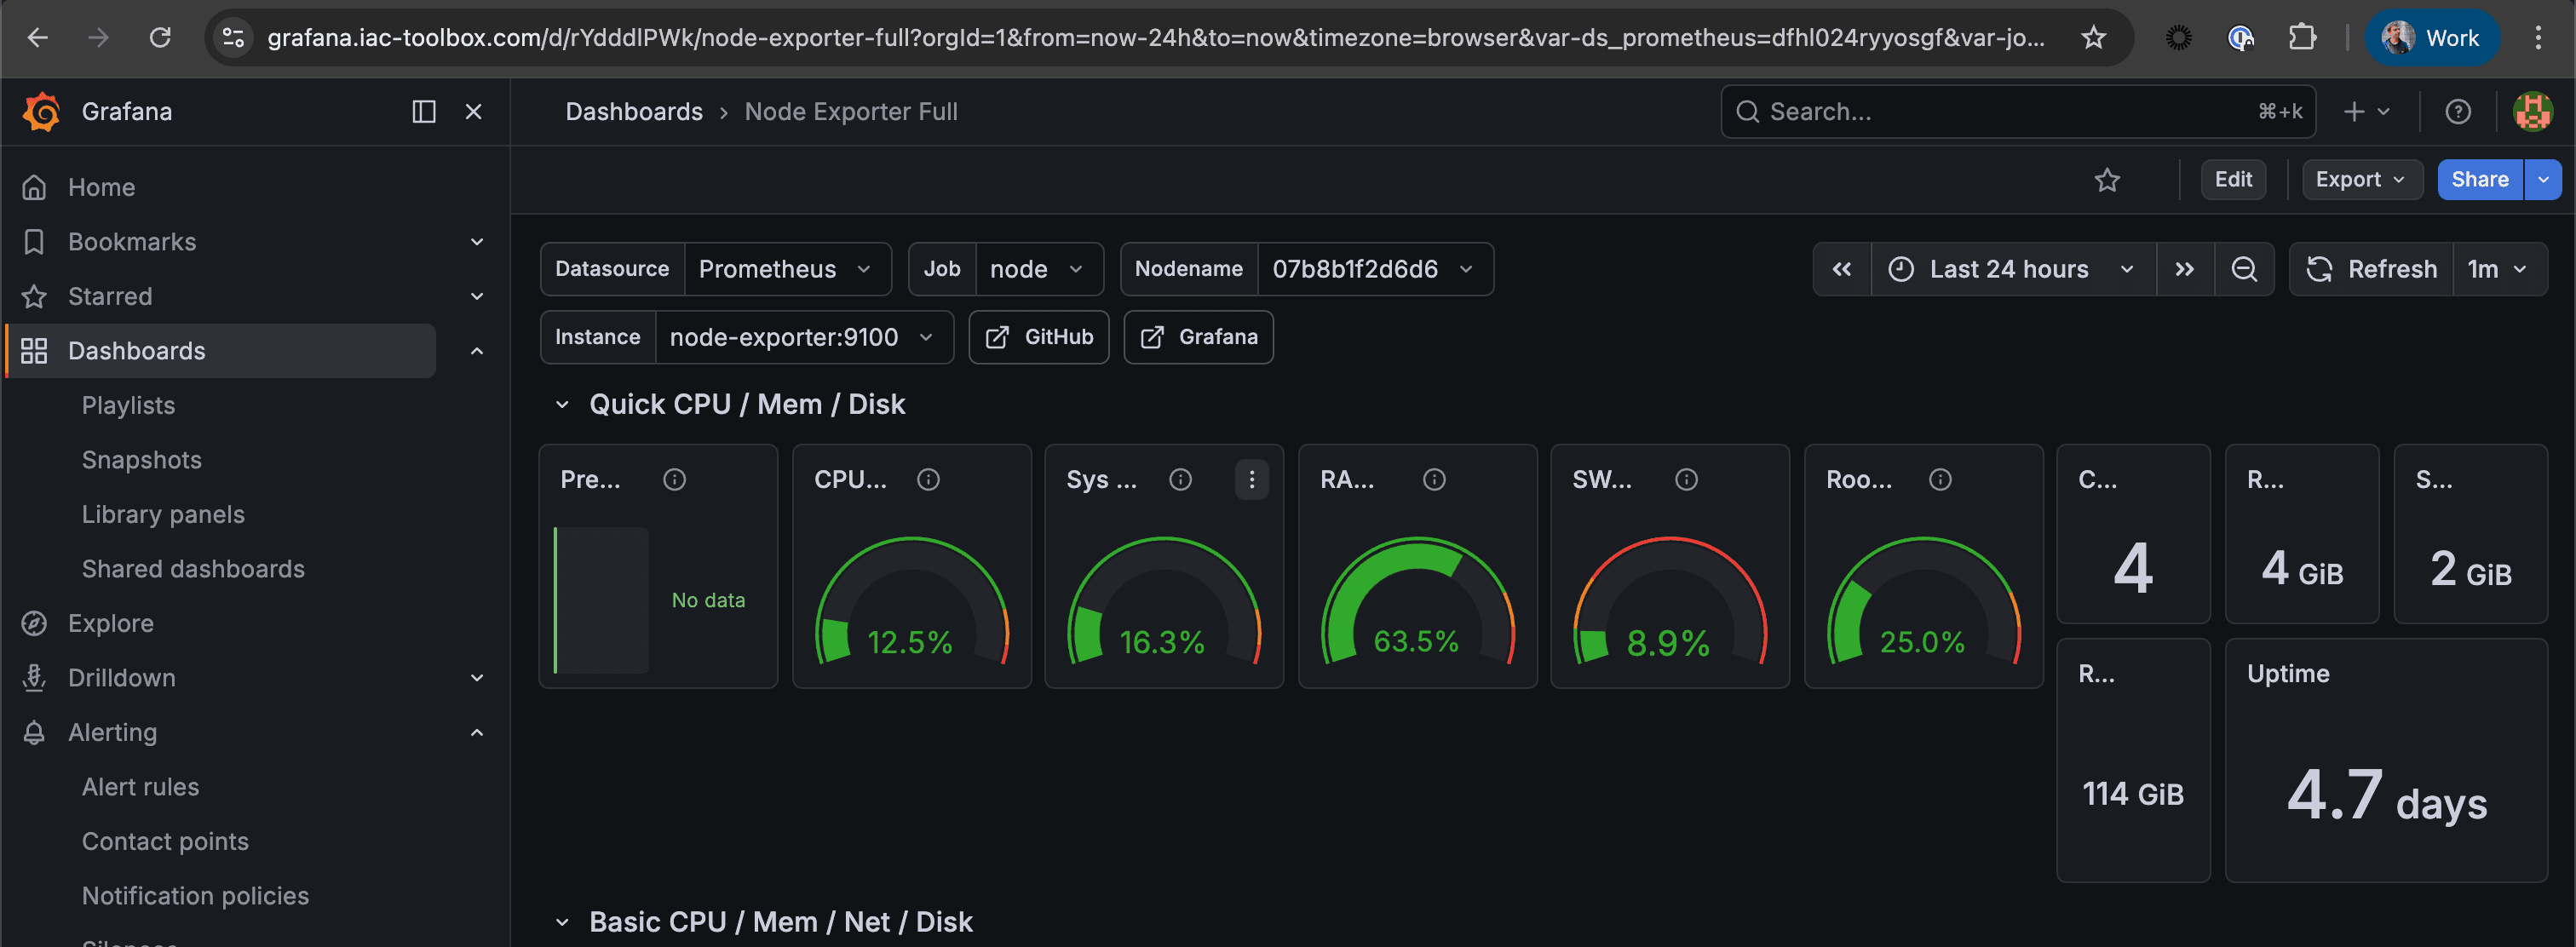
Task: Open Chrome three-dot menu
Action: click(2538, 38)
